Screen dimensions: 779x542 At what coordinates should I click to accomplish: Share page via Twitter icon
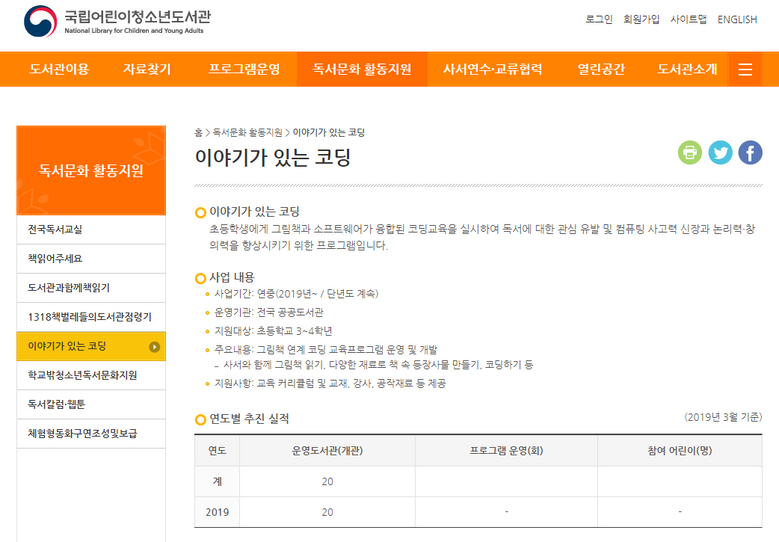click(x=720, y=152)
